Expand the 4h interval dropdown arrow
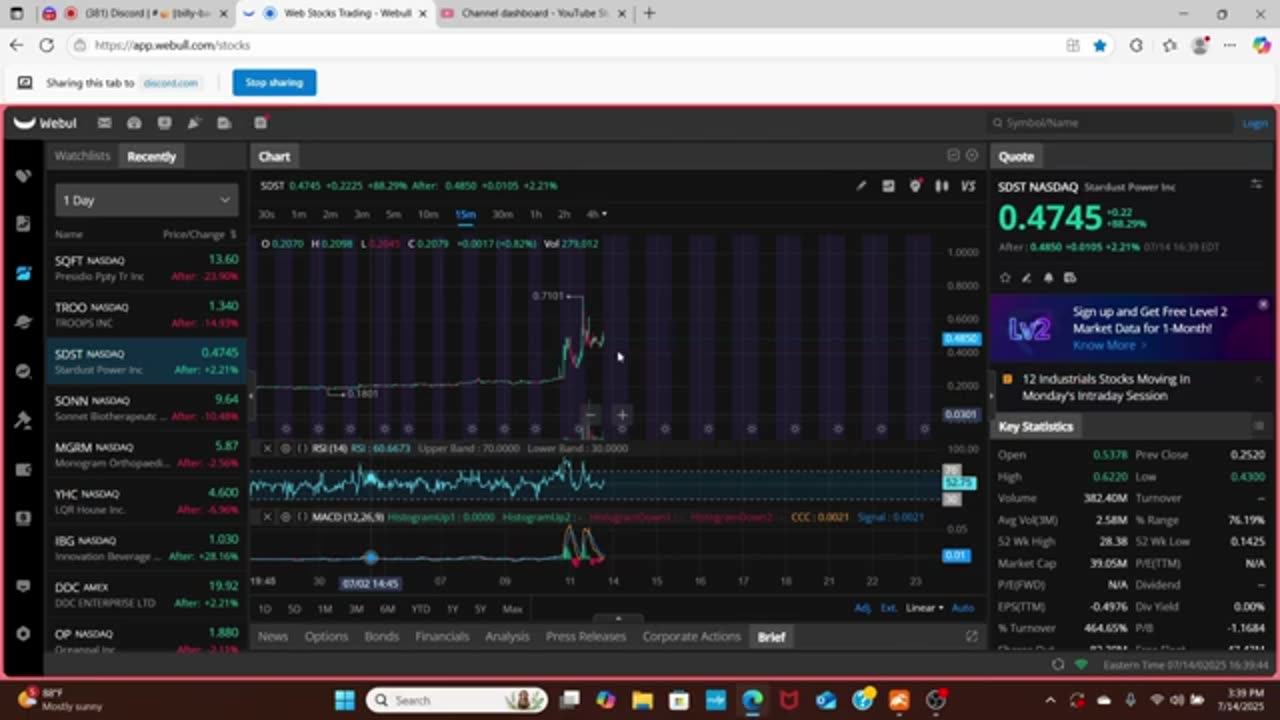Viewport: 1280px width, 720px height. click(x=604, y=215)
